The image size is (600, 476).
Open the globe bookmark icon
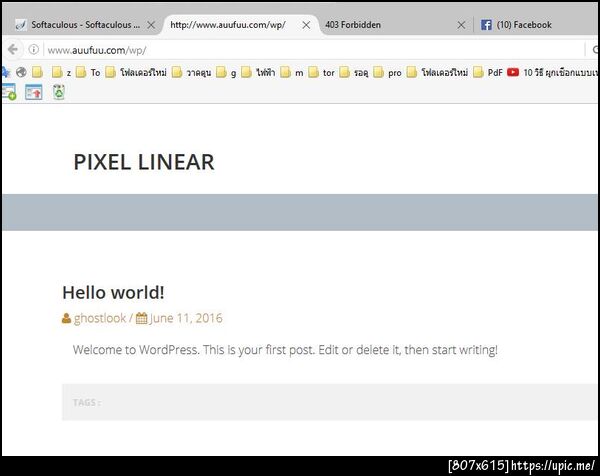[21, 72]
